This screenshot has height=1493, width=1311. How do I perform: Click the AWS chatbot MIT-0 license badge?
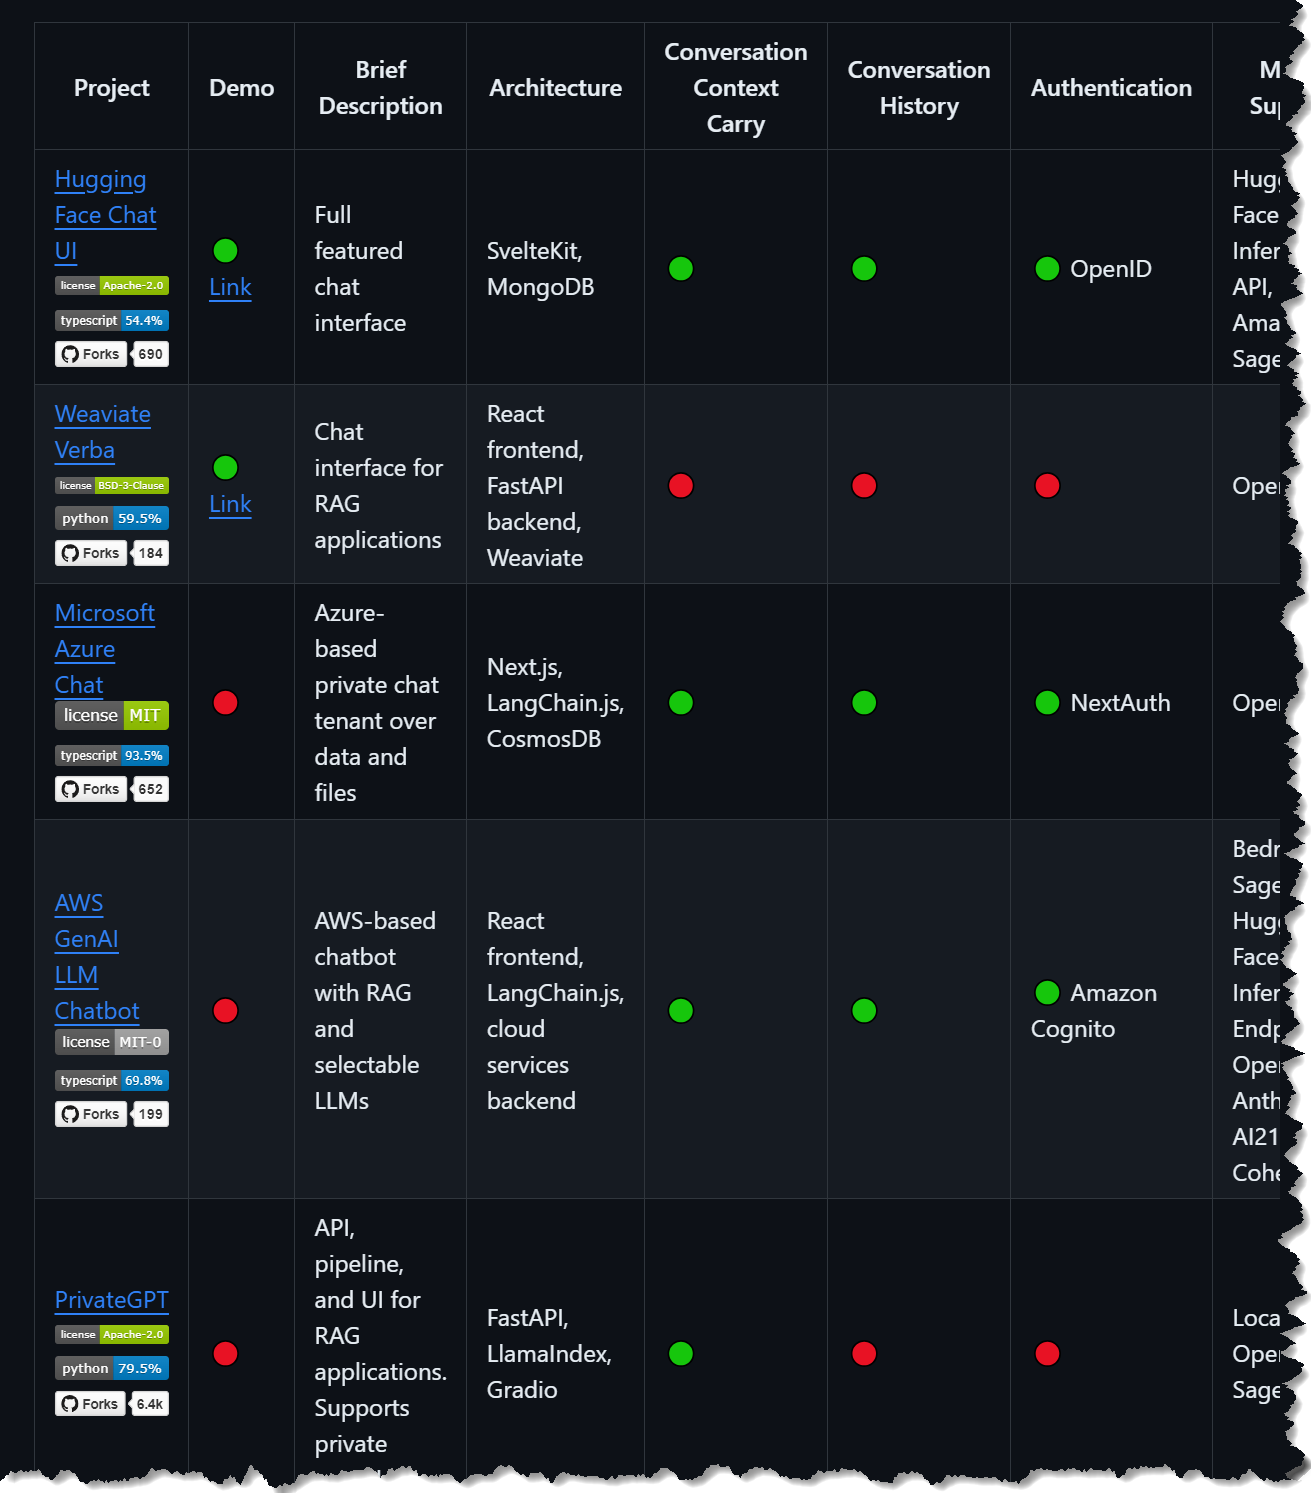click(x=112, y=1042)
